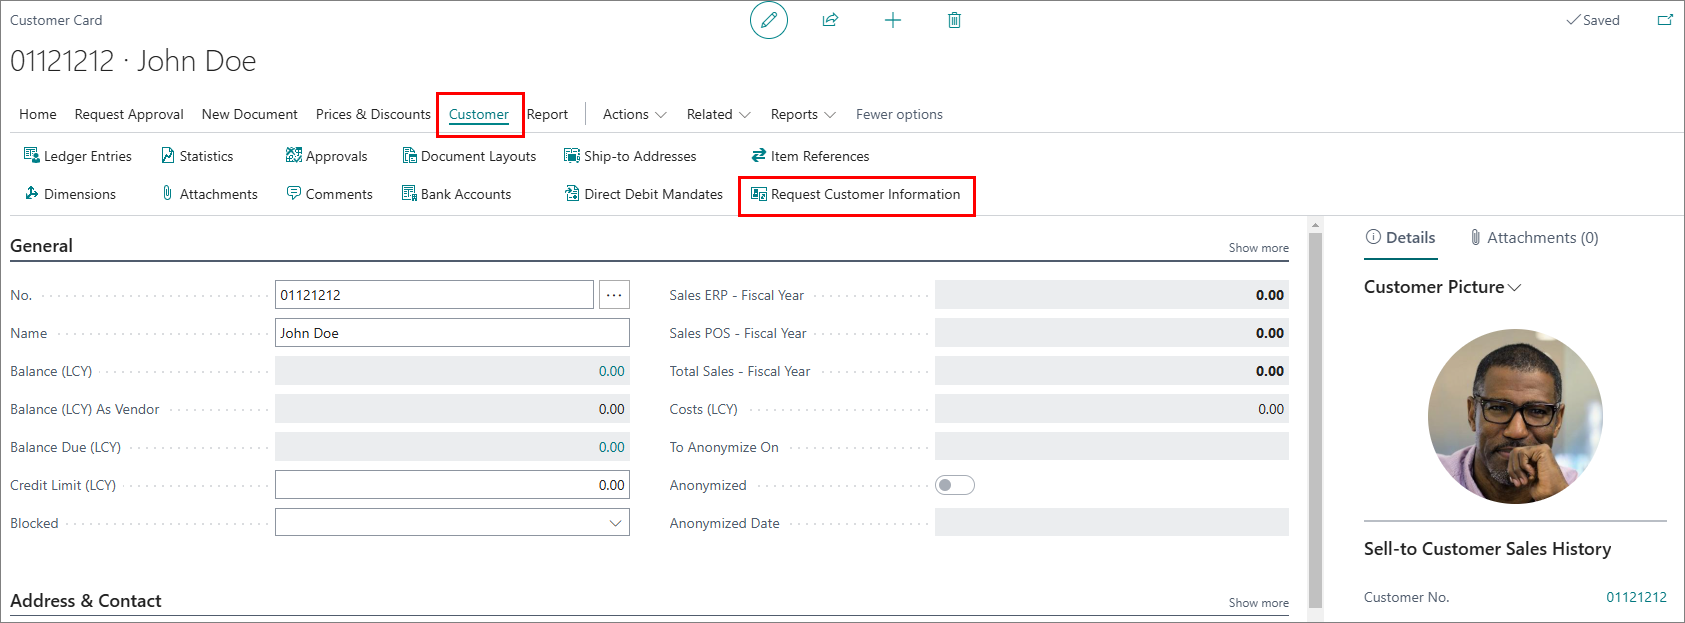
Task: Click the Credit Limit (LCY) field
Action: point(452,485)
